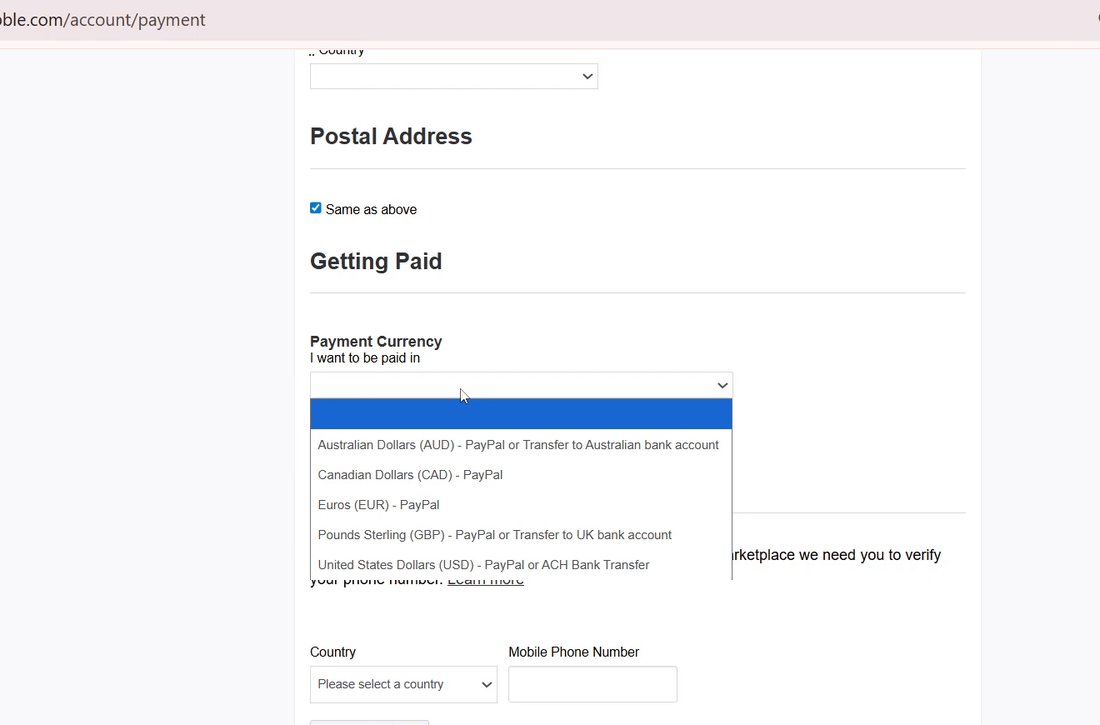Image resolution: width=1100 pixels, height=725 pixels.
Task: Select United States Dollars (USD) option
Action: [521, 565]
